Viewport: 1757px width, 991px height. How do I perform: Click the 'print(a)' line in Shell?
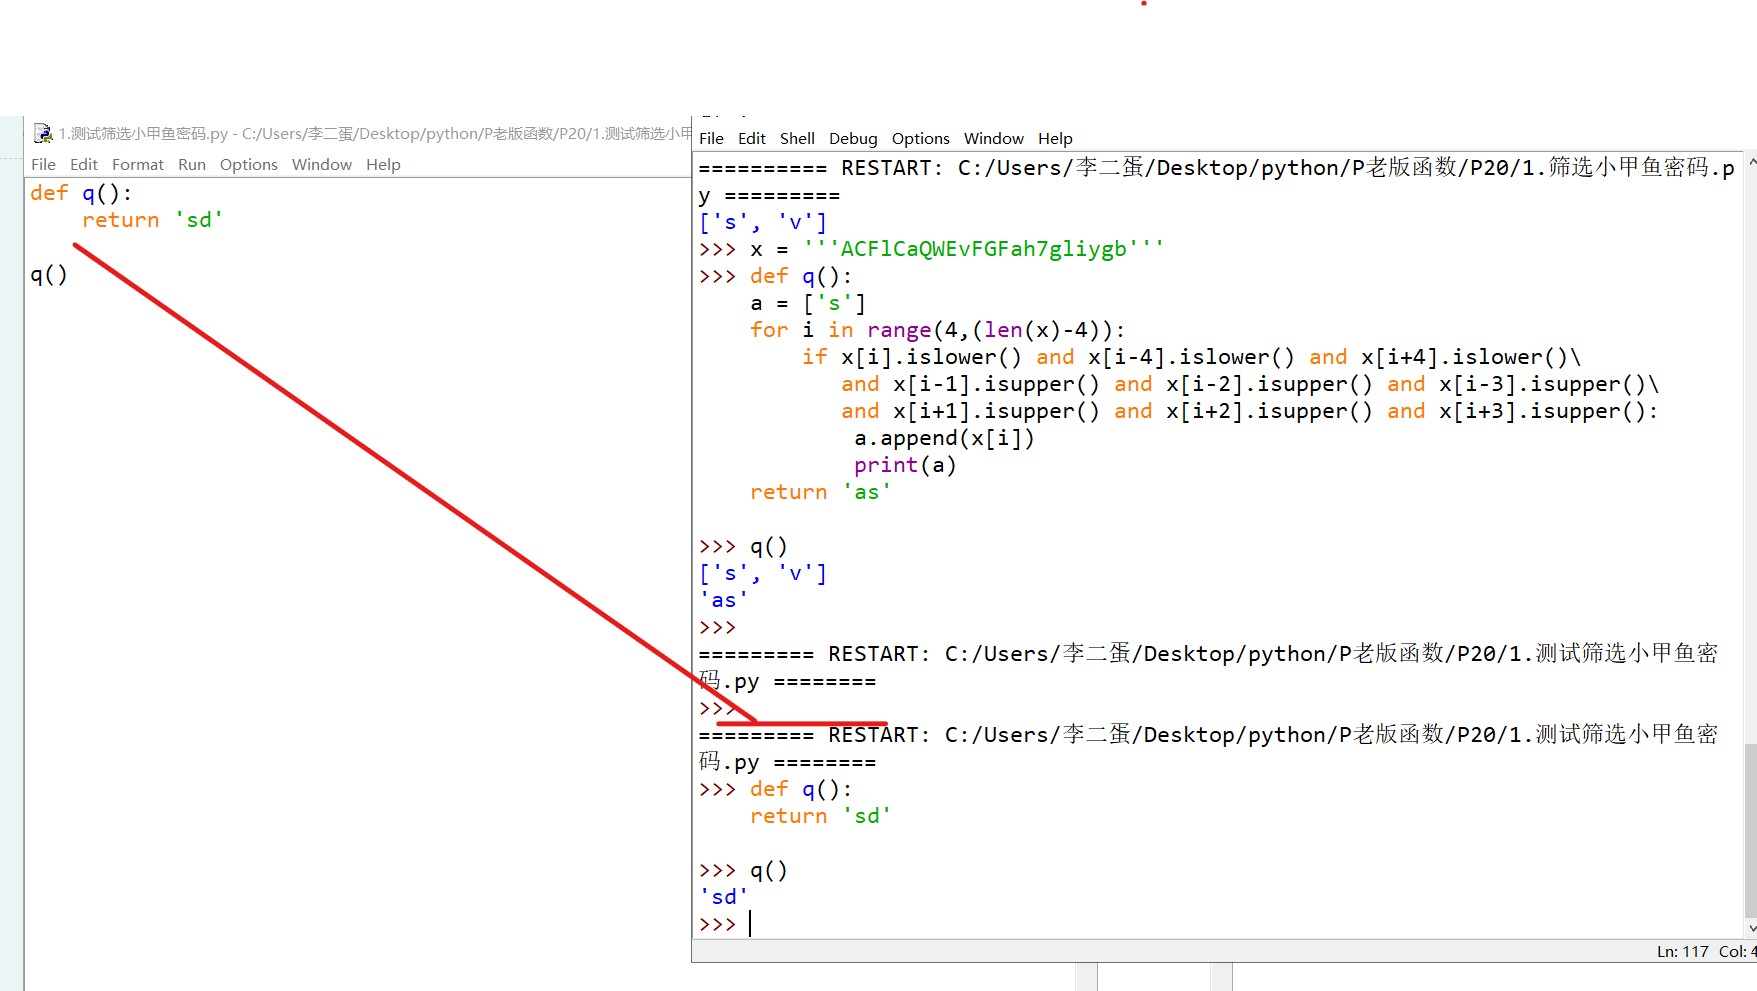pos(905,465)
